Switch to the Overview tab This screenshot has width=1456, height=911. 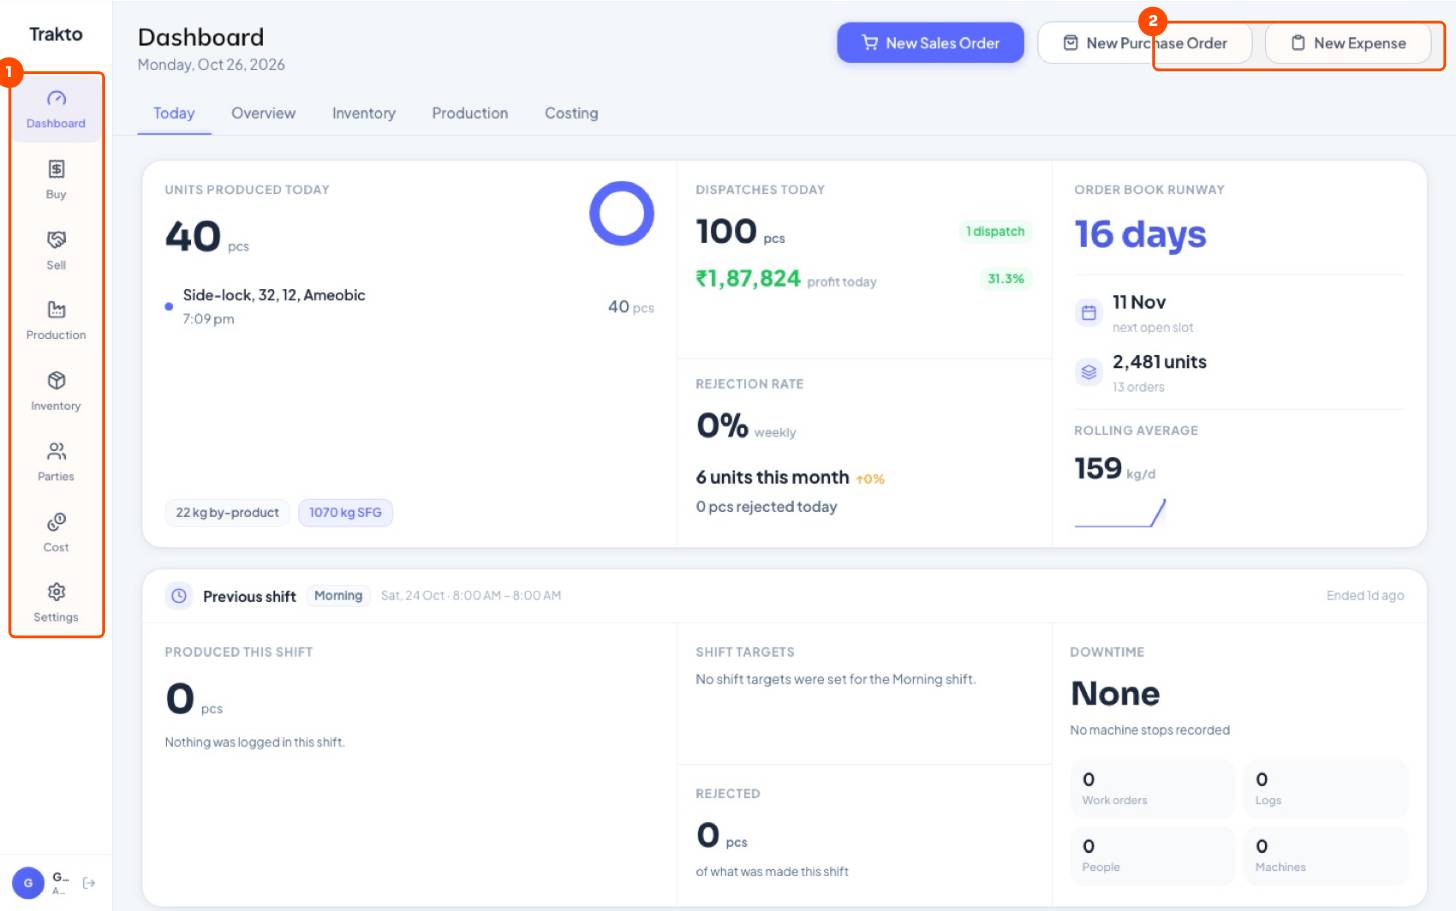point(263,113)
